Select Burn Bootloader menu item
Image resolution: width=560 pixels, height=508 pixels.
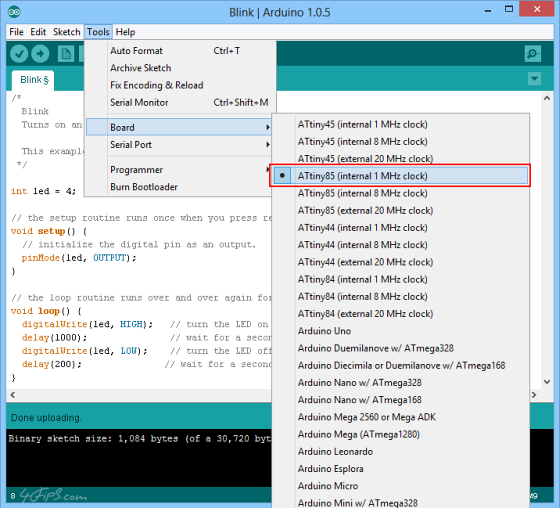pyautogui.click(x=179, y=187)
